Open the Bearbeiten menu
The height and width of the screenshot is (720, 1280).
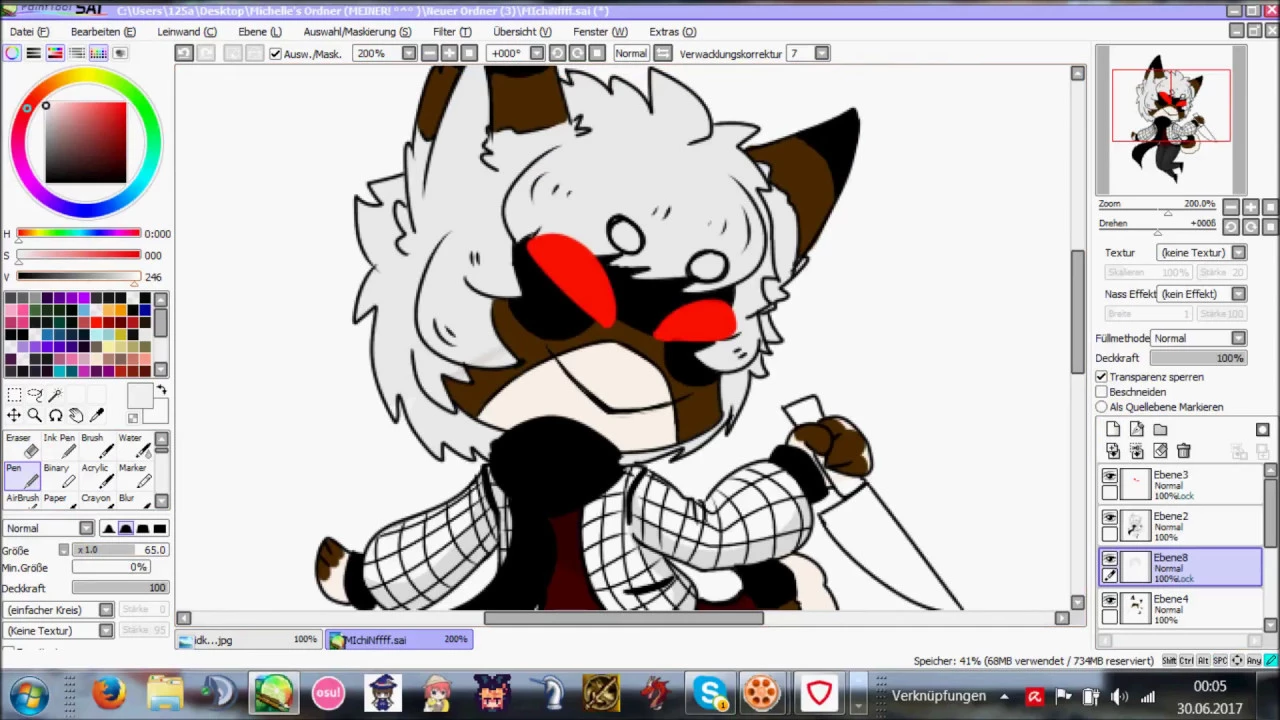coord(103,32)
